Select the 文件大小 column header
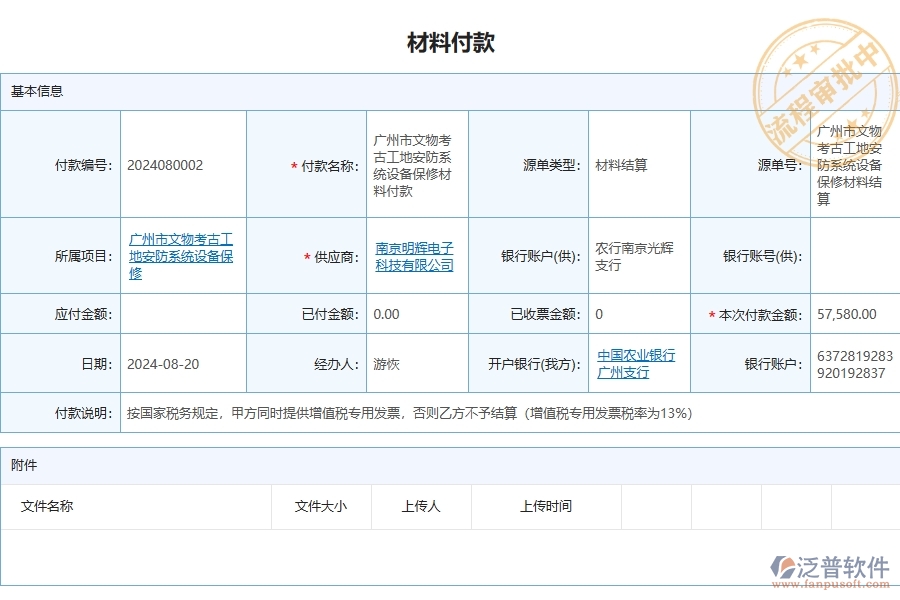The width and height of the screenshot is (900, 600). pyautogui.click(x=321, y=507)
